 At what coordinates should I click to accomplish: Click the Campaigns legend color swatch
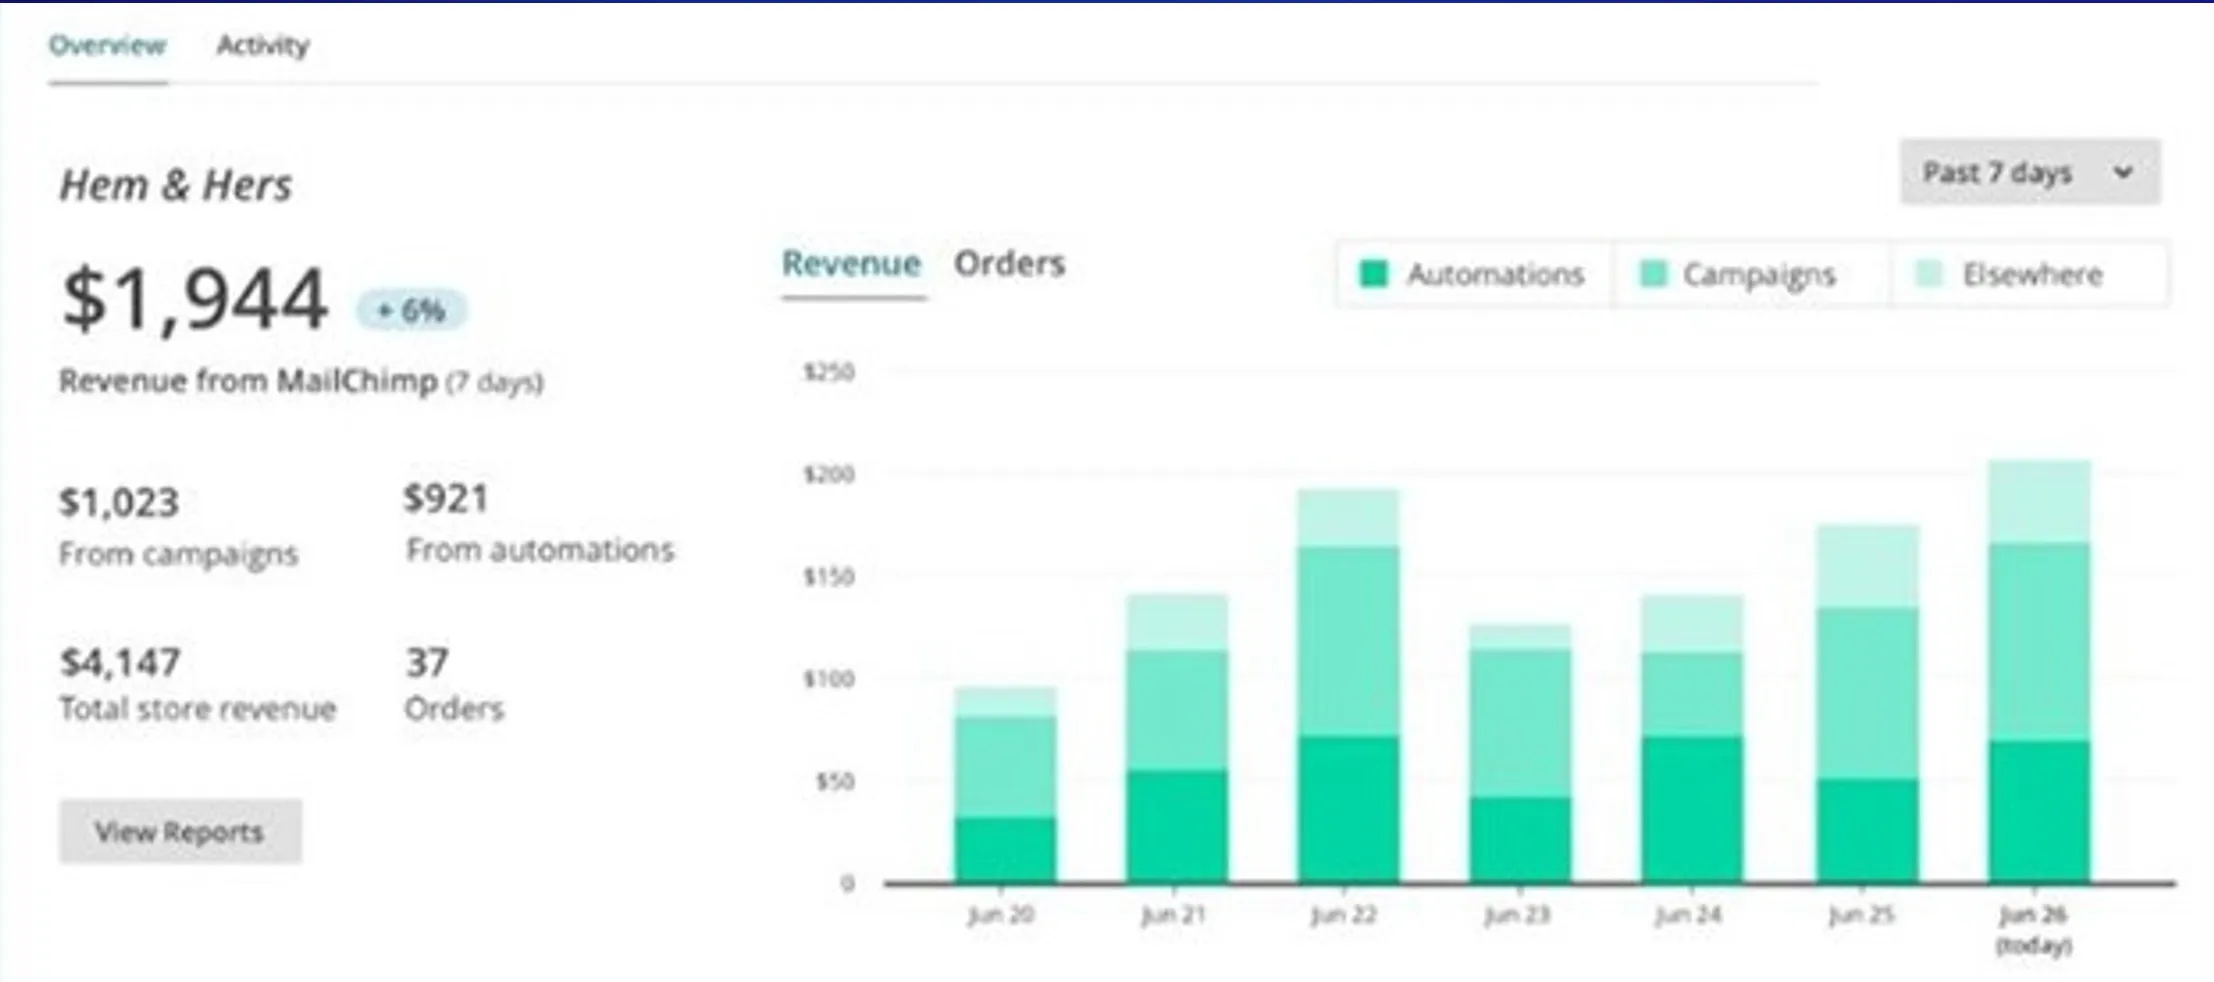point(1654,274)
